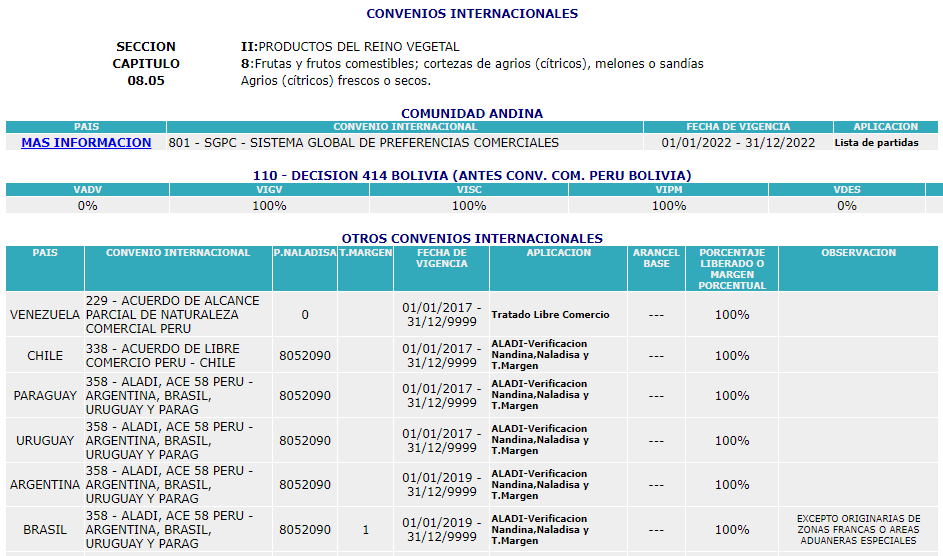This screenshot has height=556, width=943.
Task: Click the date range 01/01/2022 - 31/12/2022
Action: (x=738, y=142)
